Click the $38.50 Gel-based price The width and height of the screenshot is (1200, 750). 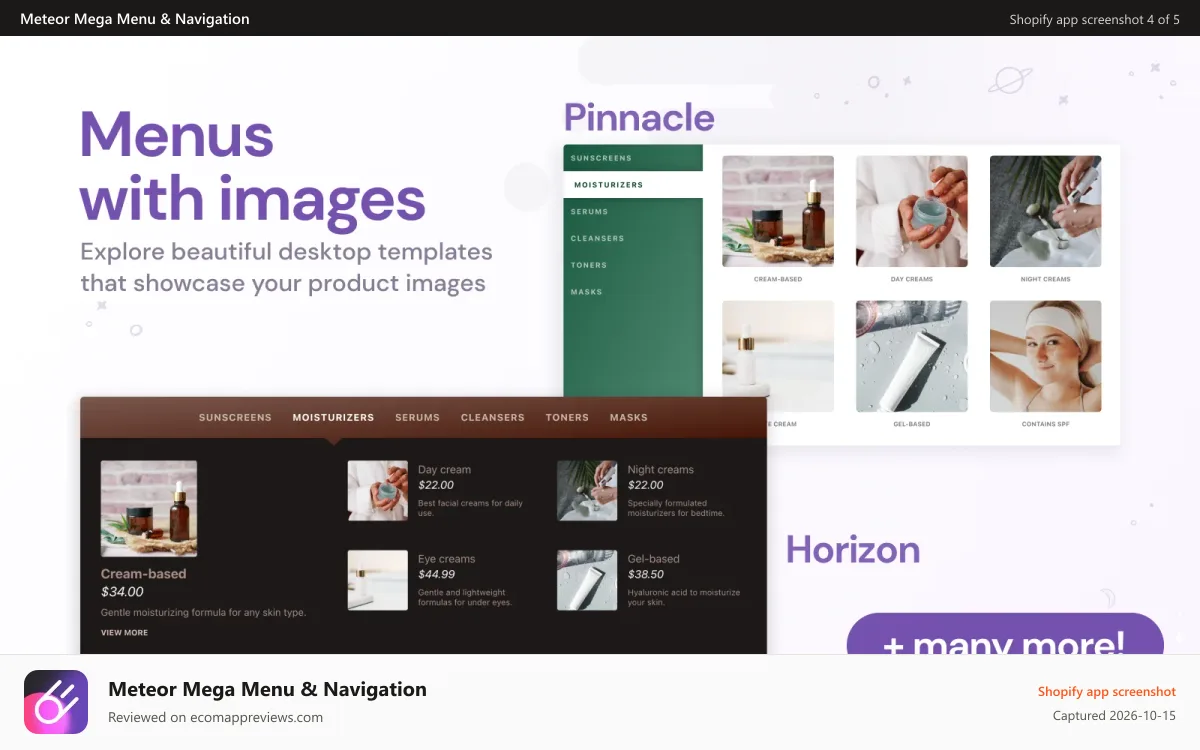click(x=645, y=575)
